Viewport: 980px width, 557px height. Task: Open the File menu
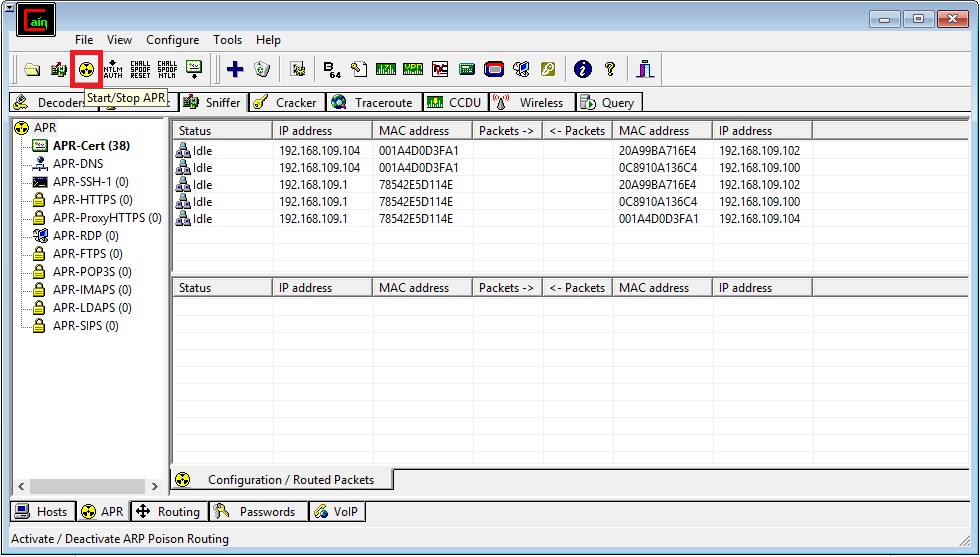[84, 40]
